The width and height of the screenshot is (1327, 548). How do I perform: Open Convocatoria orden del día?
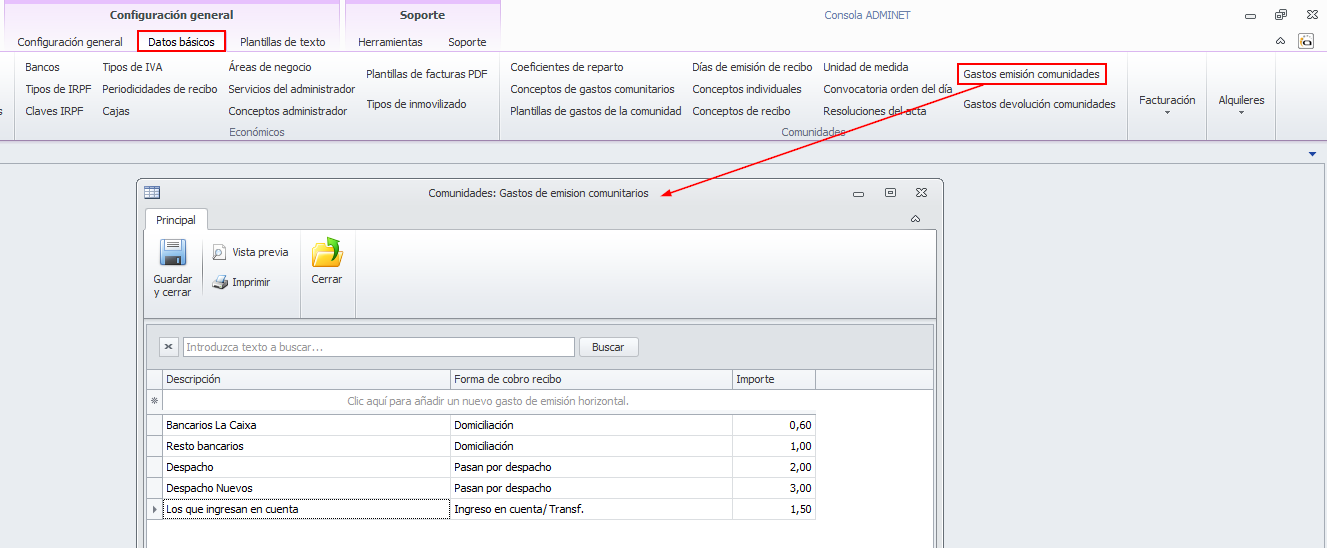pyautogui.click(x=888, y=89)
